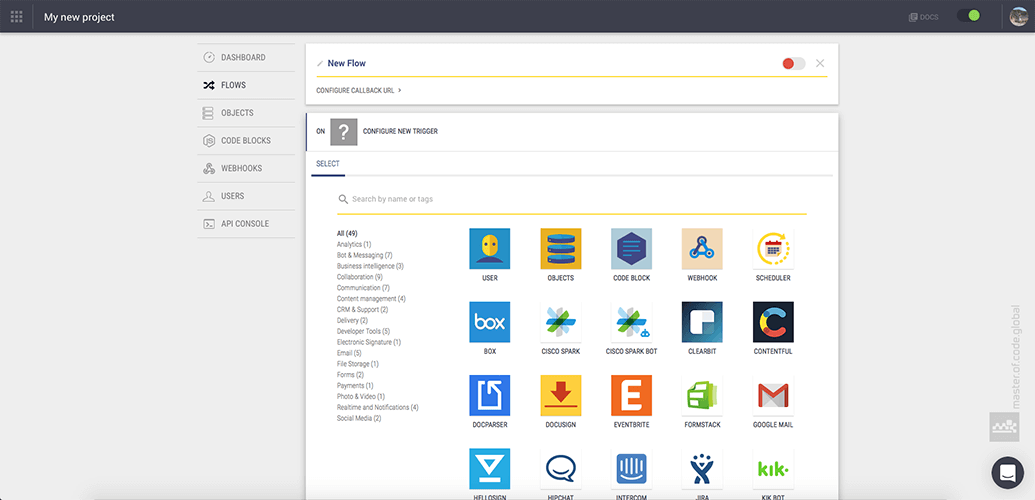Screen dimensions: 1035x500
Task: Select the HelloSign integration icon
Action: (490, 469)
